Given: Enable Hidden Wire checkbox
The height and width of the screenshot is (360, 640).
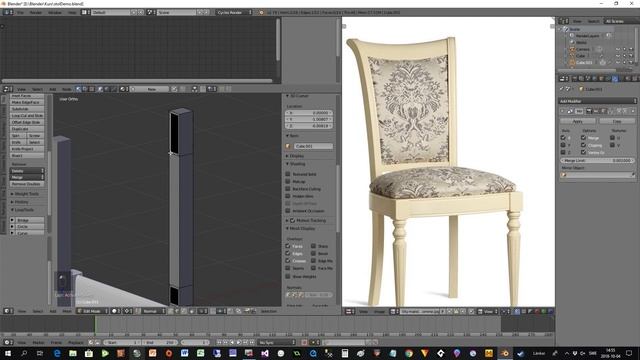Looking at the screenshot, I should 288,196.
